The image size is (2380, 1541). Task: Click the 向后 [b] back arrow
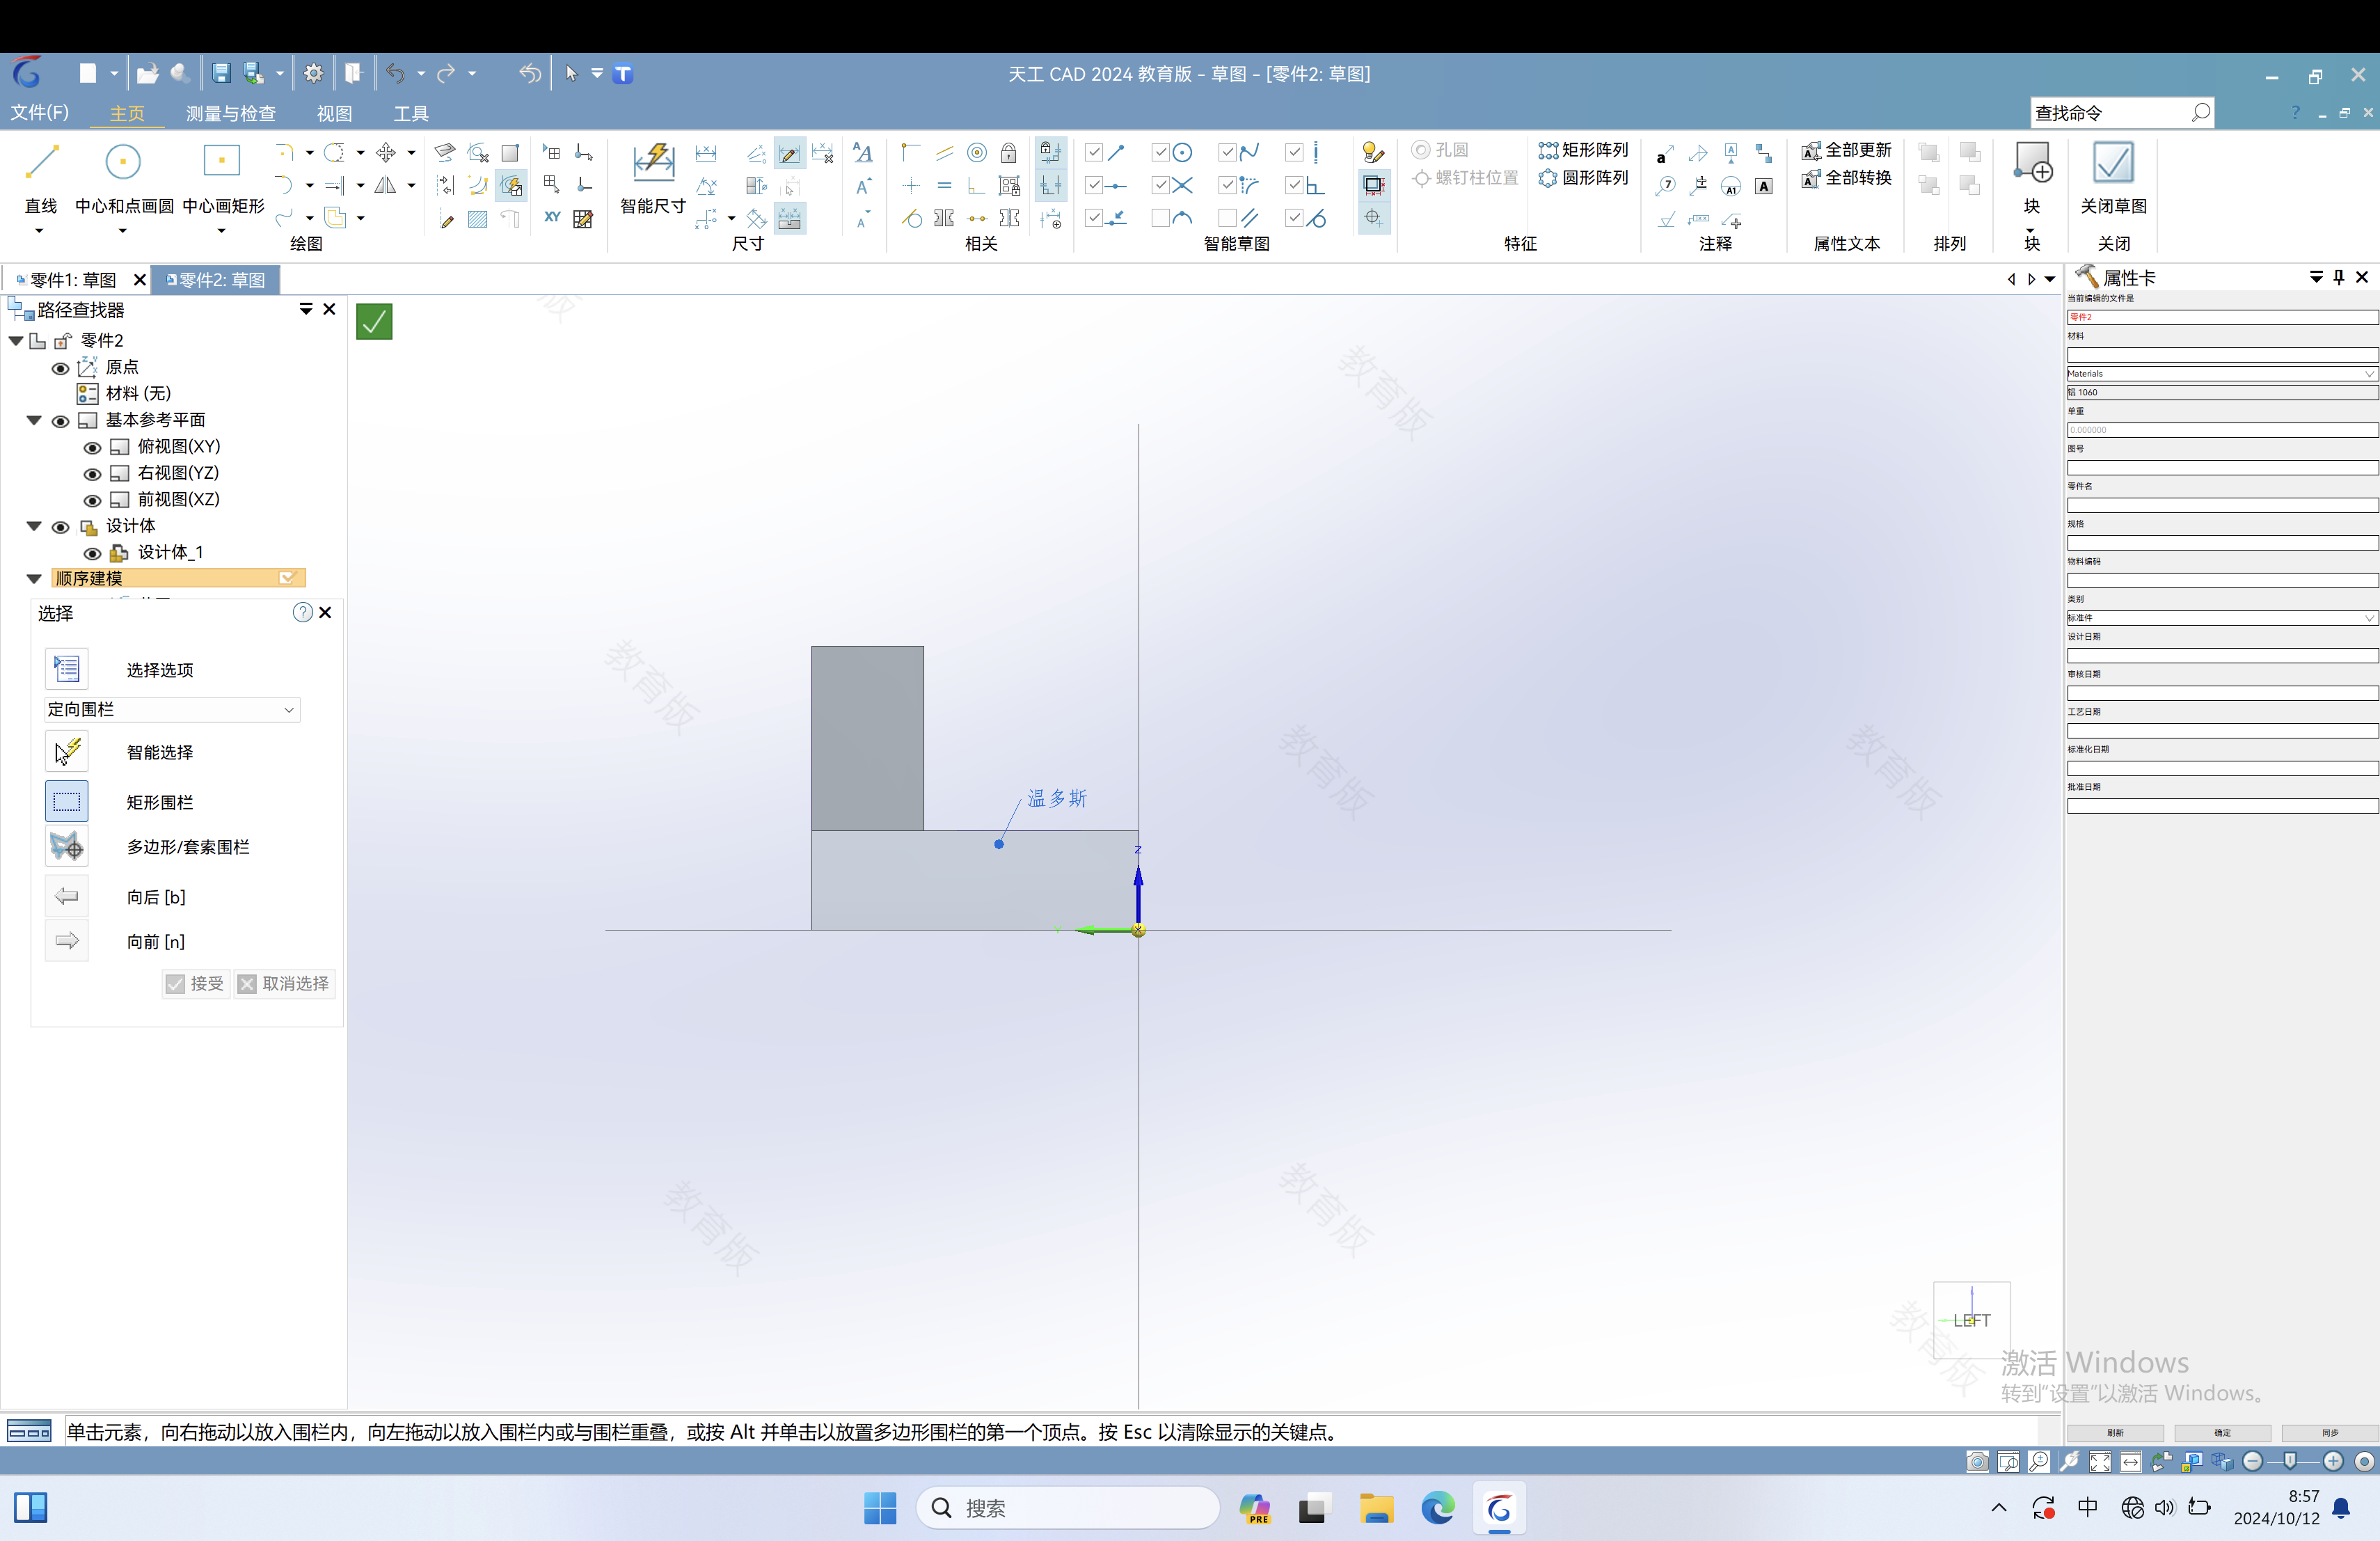pyautogui.click(x=67, y=897)
